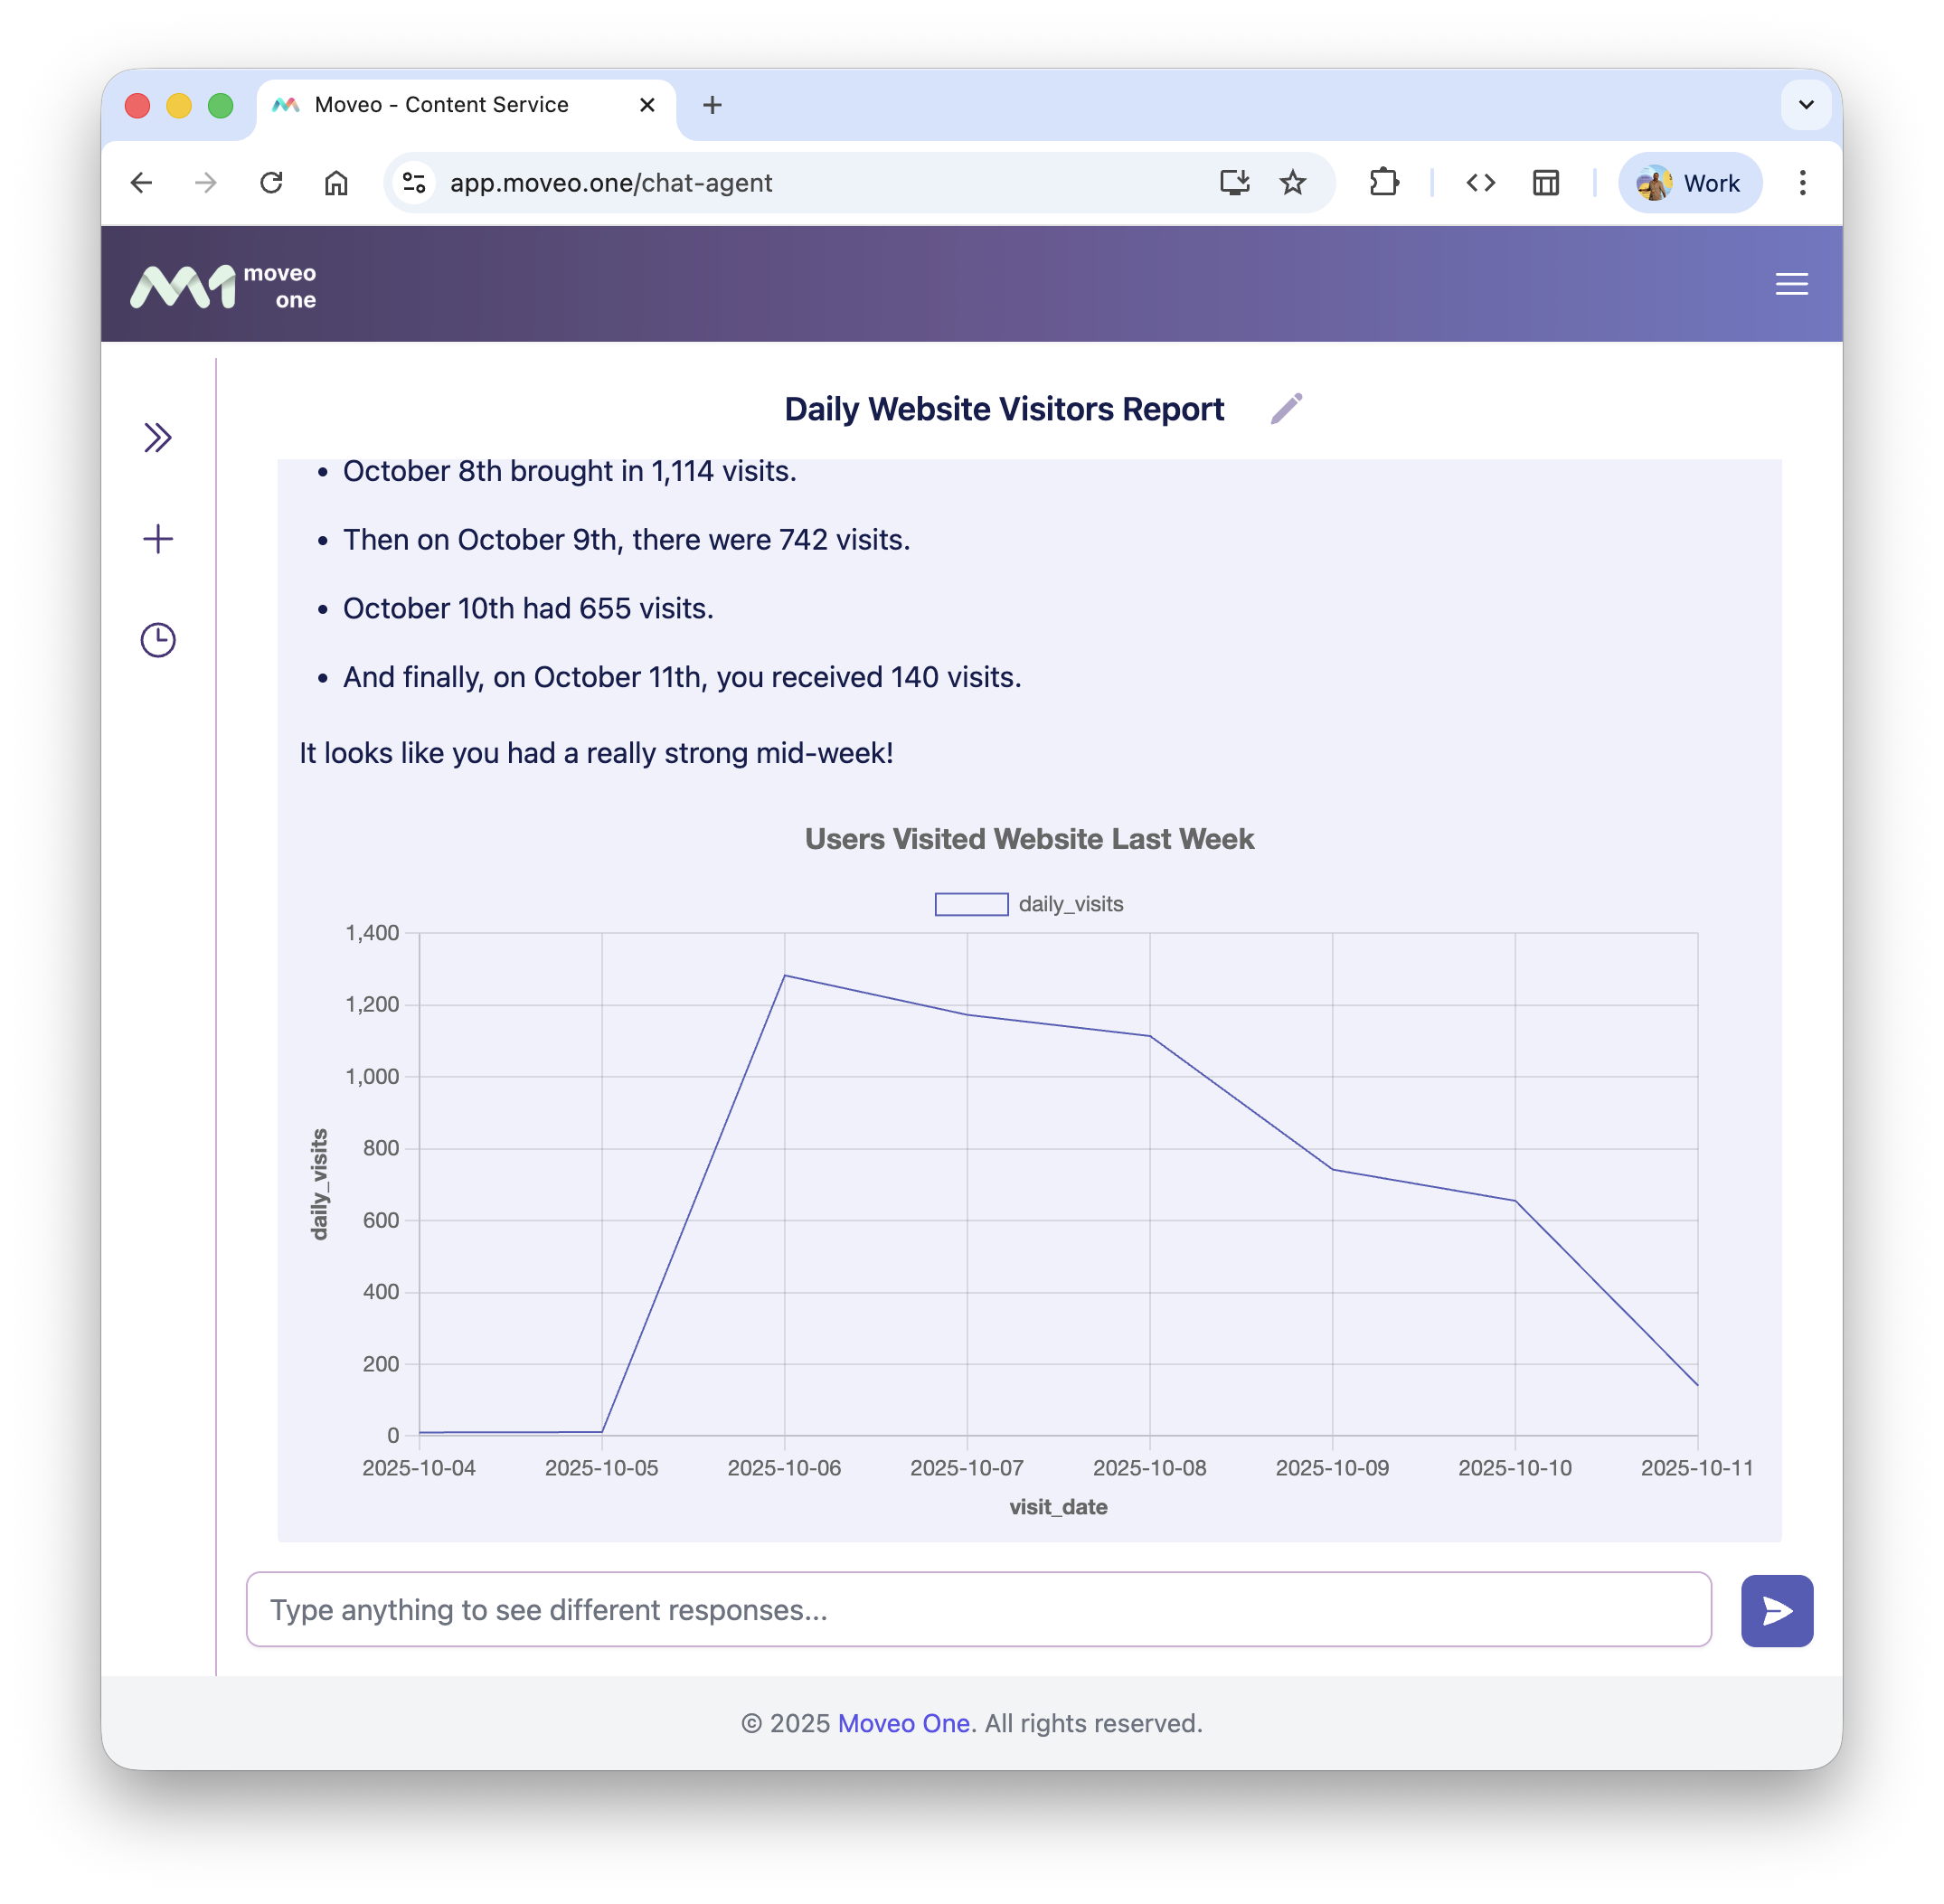Open a new browser tab
This screenshot has height=1904, width=1944.
click(712, 105)
